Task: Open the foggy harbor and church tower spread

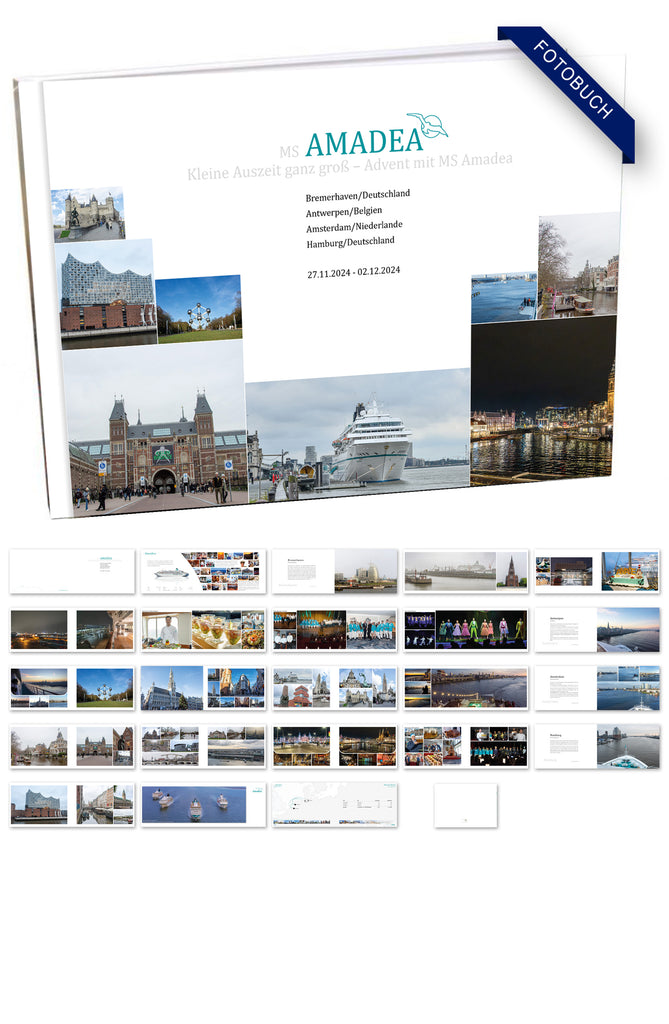Action: click(x=466, y=571)
